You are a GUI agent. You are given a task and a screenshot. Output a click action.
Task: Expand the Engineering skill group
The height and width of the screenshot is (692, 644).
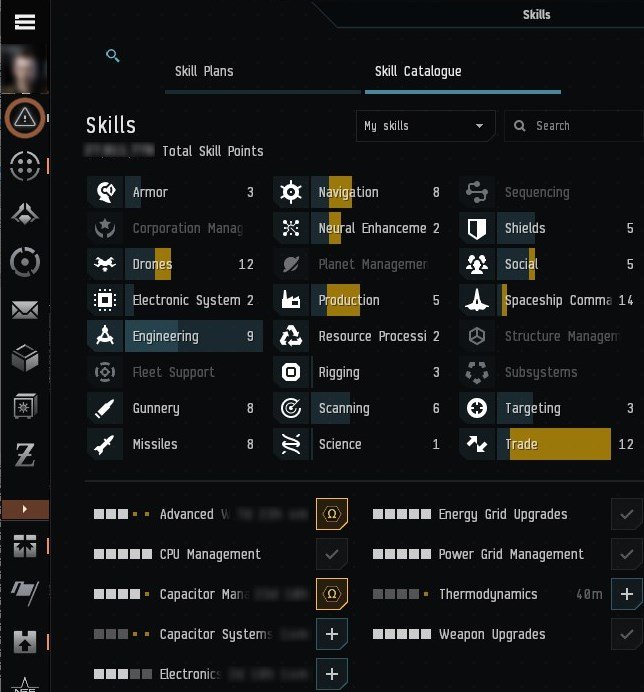coord(175,336)
